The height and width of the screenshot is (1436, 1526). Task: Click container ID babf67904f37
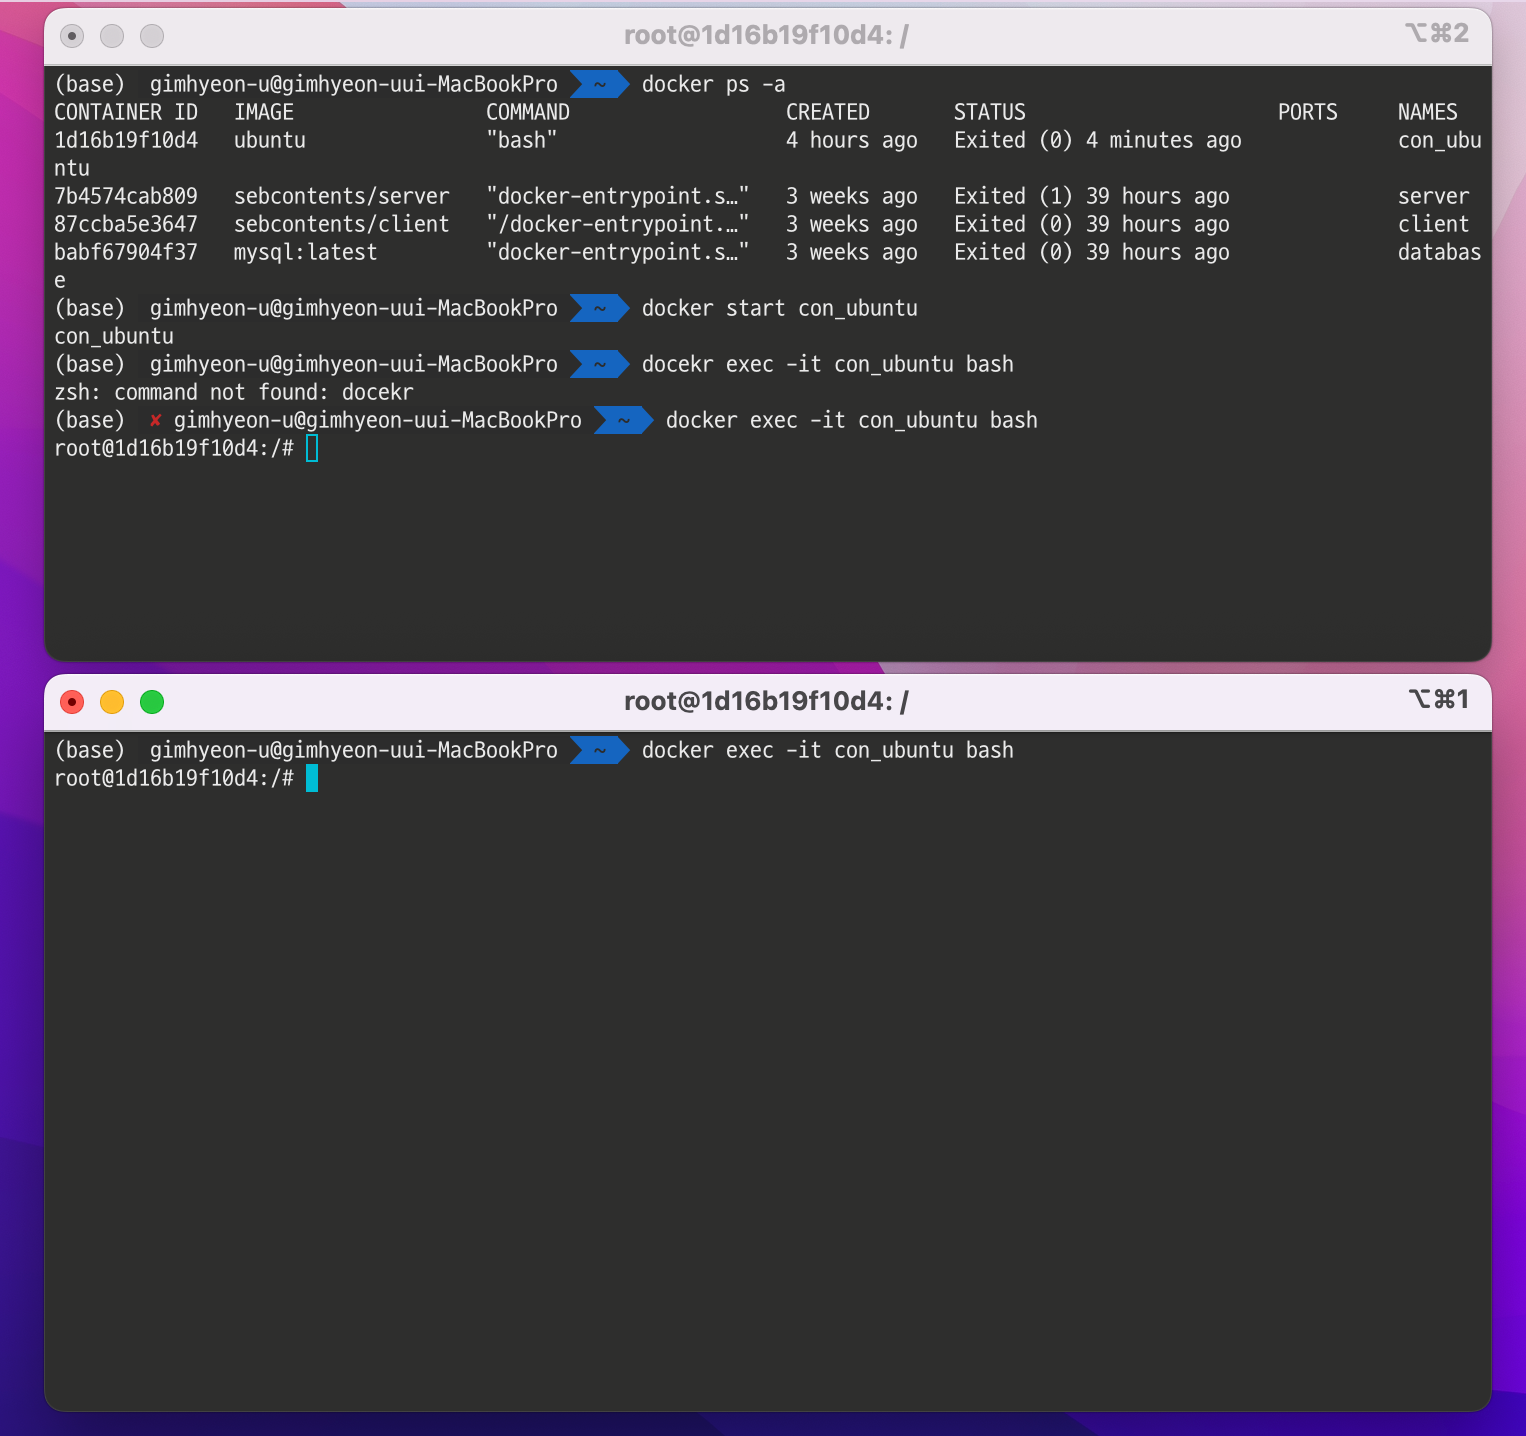click(x=126, y=252)
